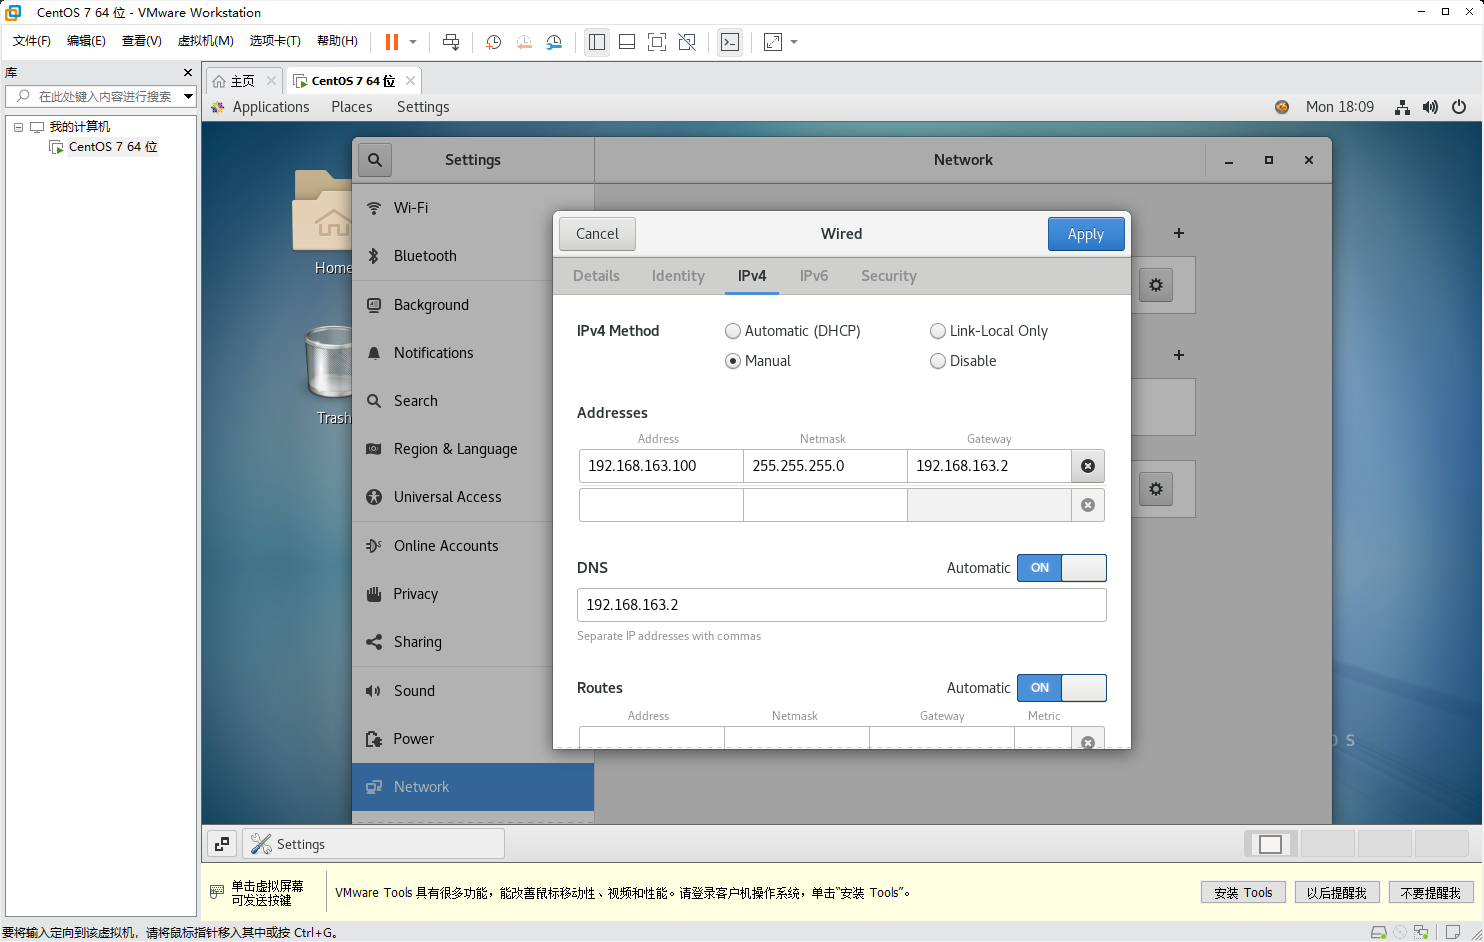The height and width of the screenshot is (942, 1484).
Task: Open the 帮助(H) menu
Action: pos(337,41)
